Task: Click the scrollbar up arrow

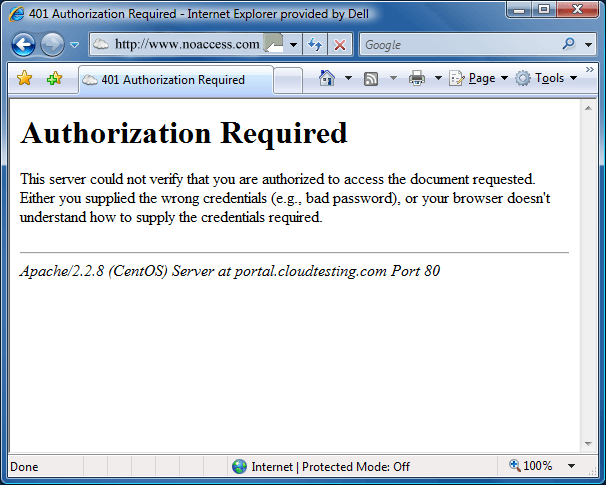Action: (588, 108)
